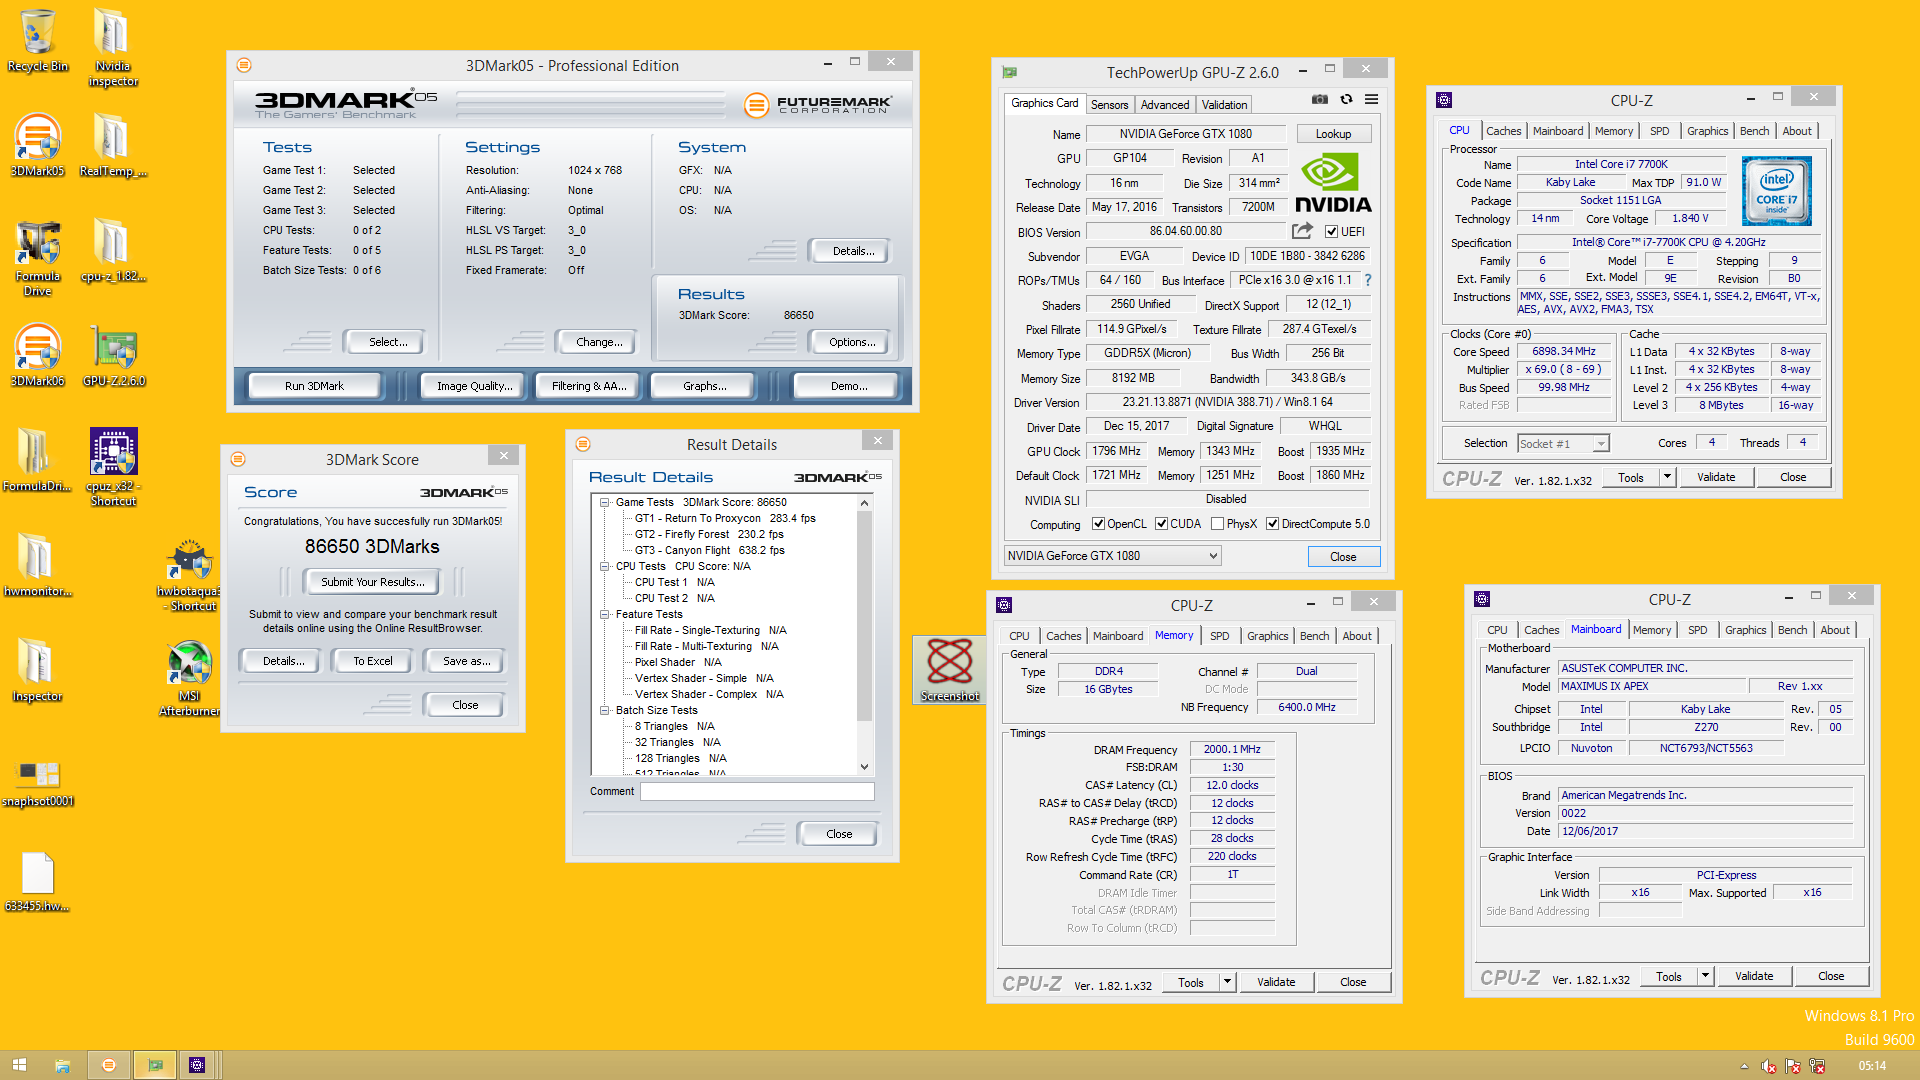
Task: Open Tools dropdown arrow in CPU-Z Mainboard window
Action: pos(1704,976)
